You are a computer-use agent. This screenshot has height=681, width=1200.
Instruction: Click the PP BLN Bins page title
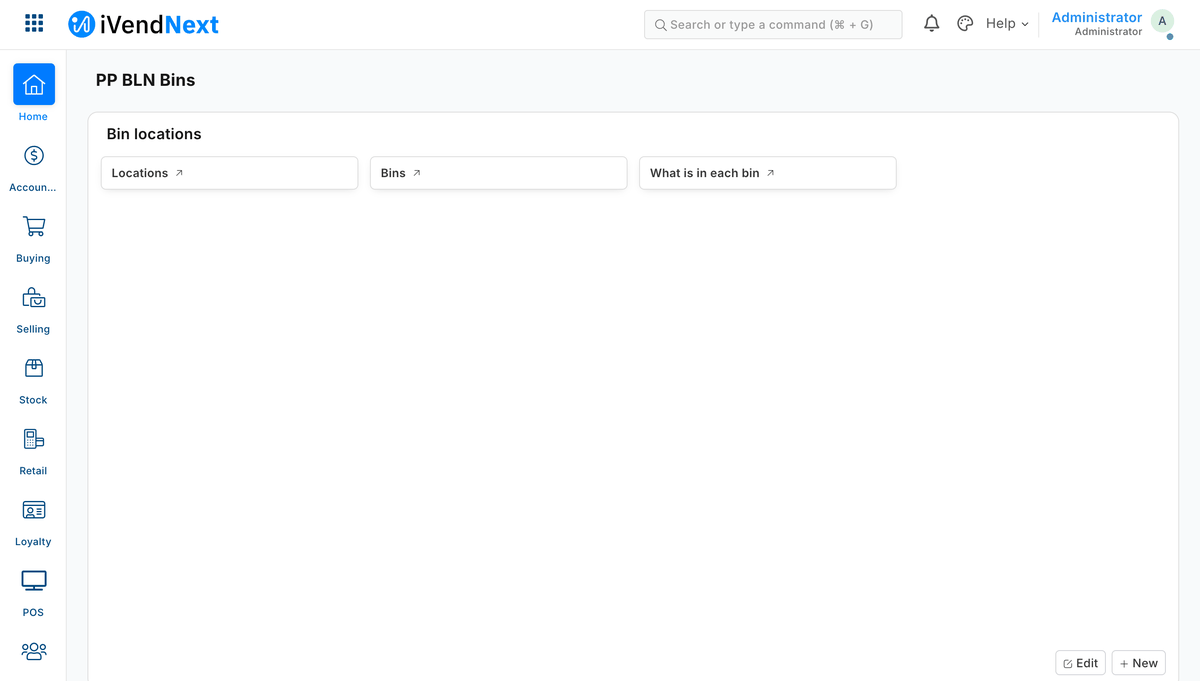[146, 80]
